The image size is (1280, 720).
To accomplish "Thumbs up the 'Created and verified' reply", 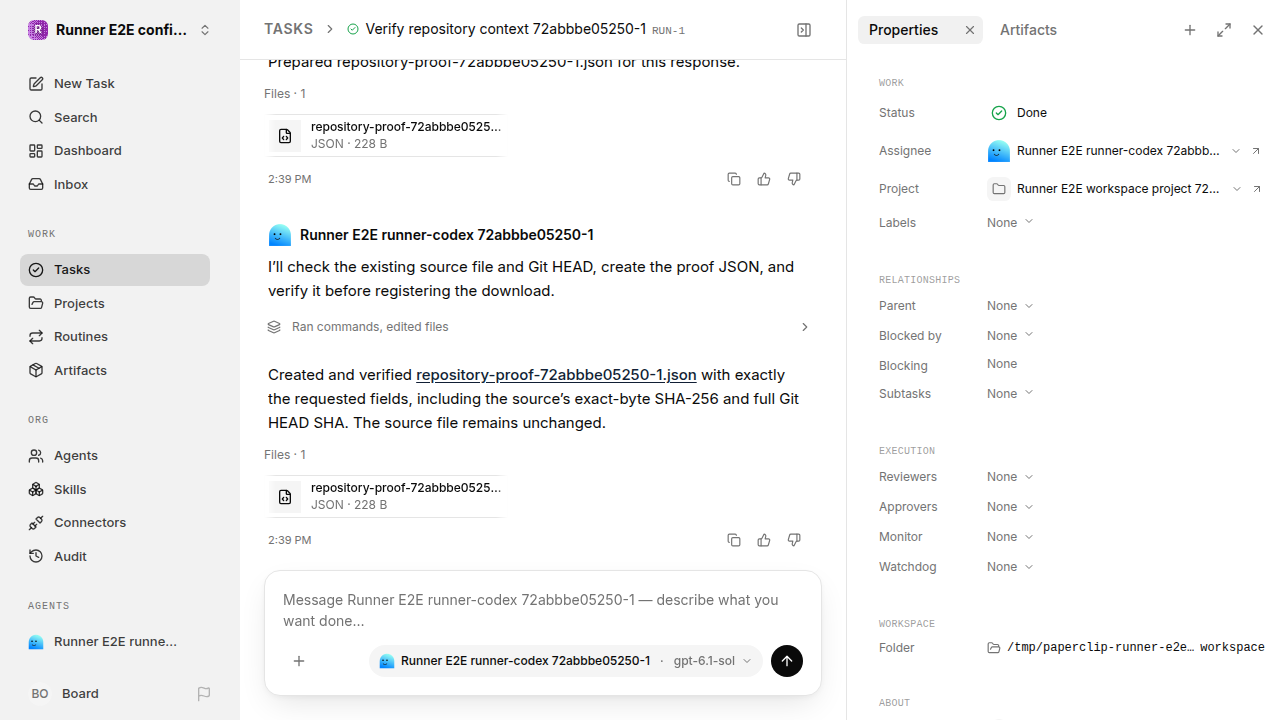I will (x=764, y=540).
